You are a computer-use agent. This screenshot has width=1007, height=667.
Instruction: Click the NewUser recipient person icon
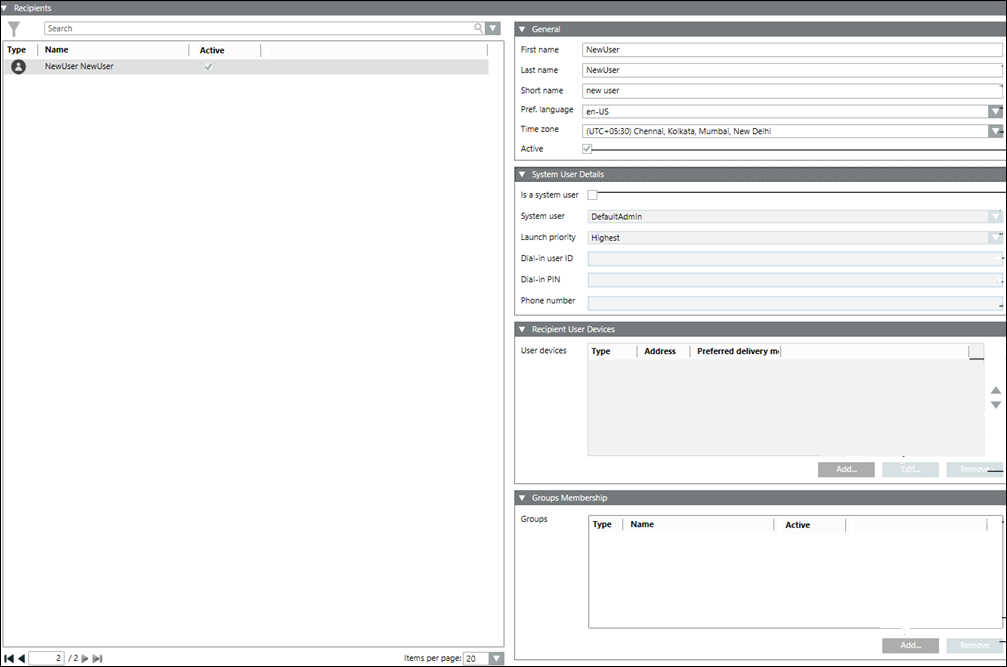(x=18, y=67)
